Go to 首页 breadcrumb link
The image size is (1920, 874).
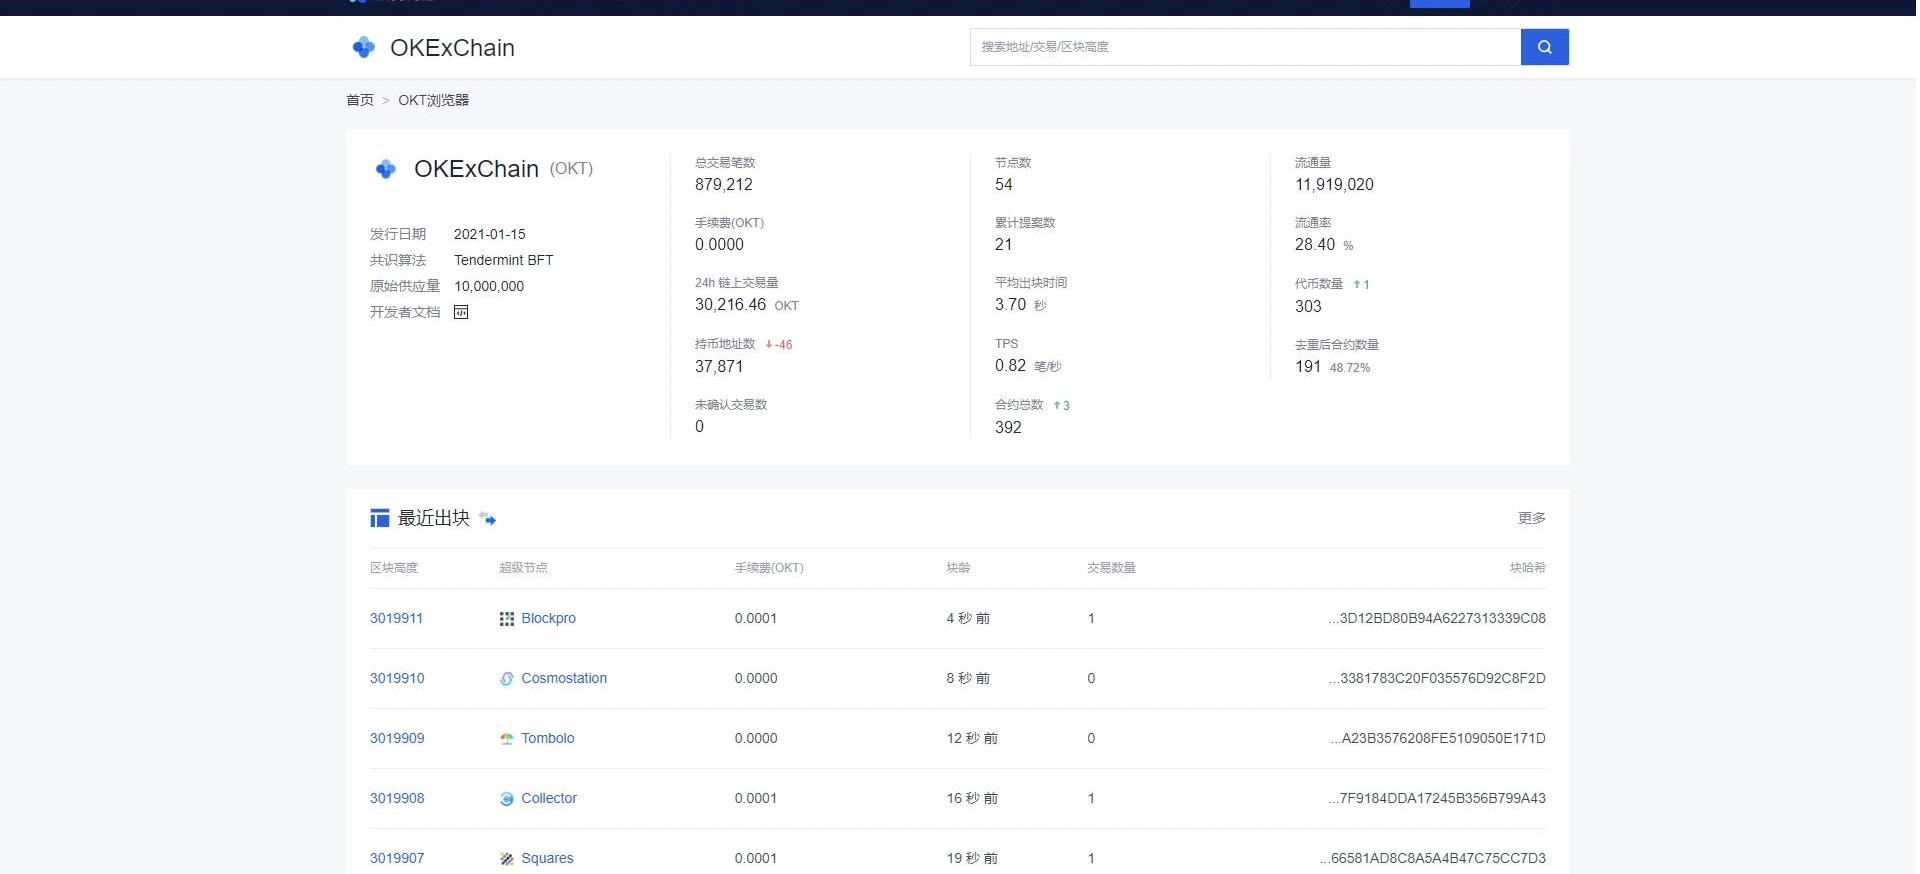click(x=360, y=100)
